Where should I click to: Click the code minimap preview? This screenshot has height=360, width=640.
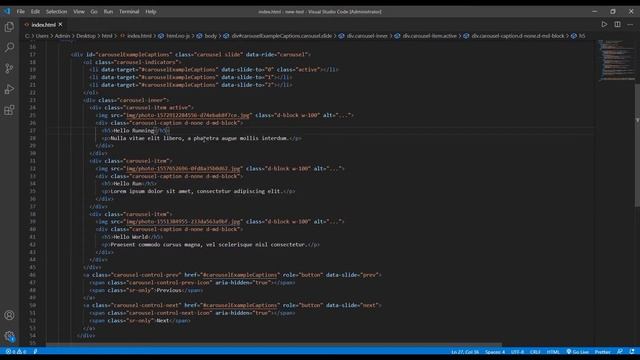[617, 60]
